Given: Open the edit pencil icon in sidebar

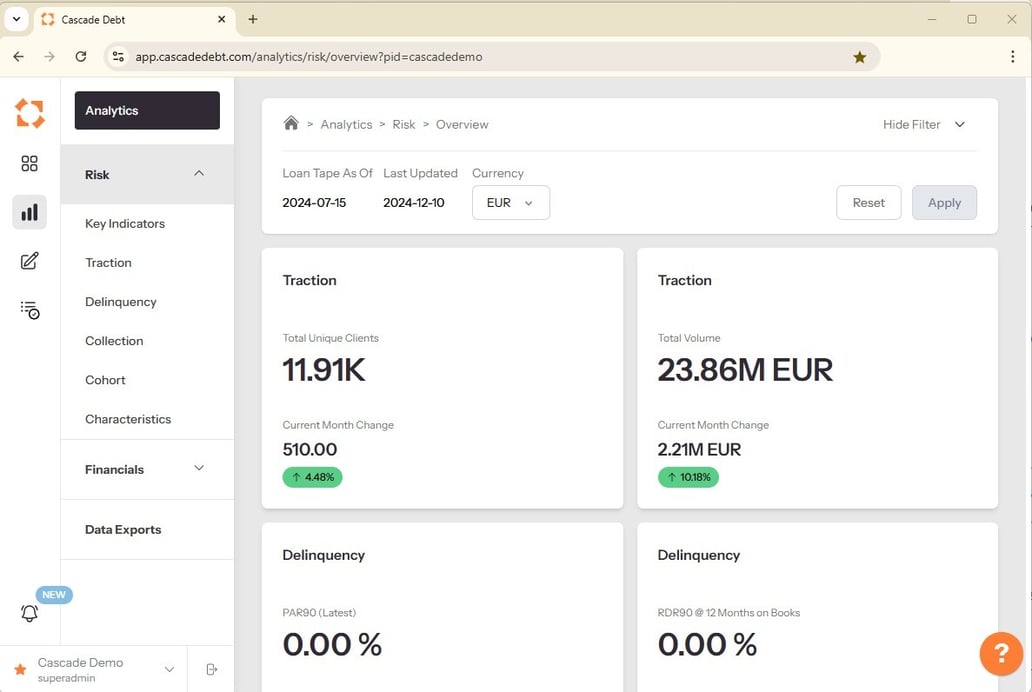Looking at the screenshot, I should (30, 261).
